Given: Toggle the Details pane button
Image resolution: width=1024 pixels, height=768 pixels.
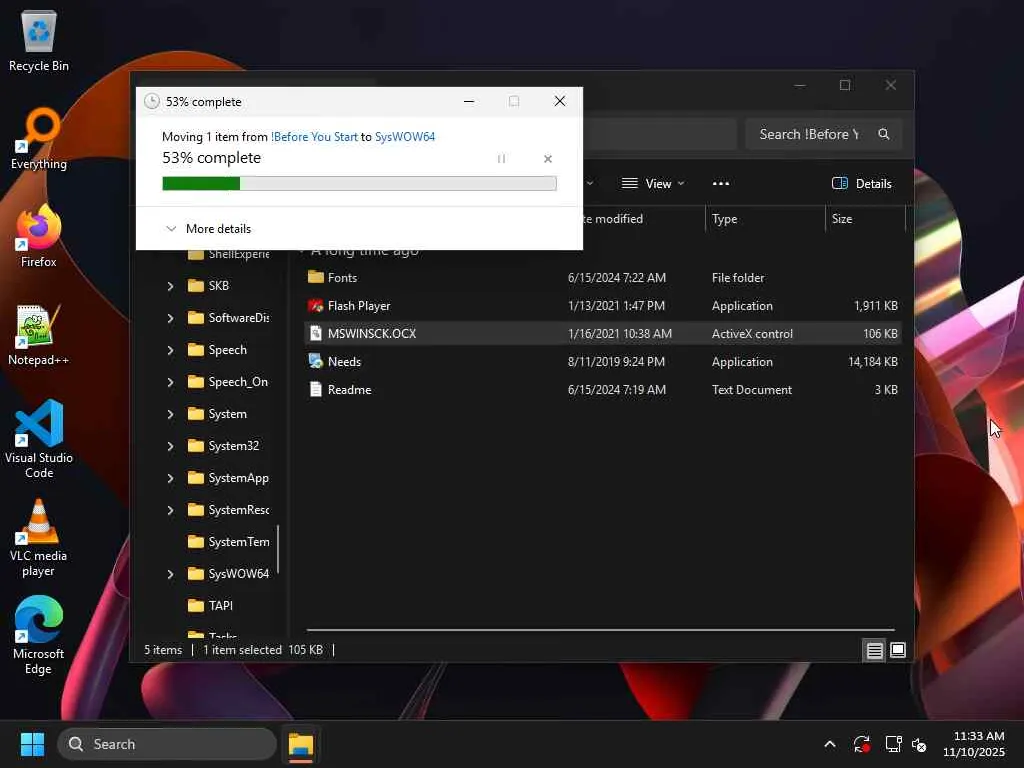Looking at the screenshot, I should click(x=861, y=184).
